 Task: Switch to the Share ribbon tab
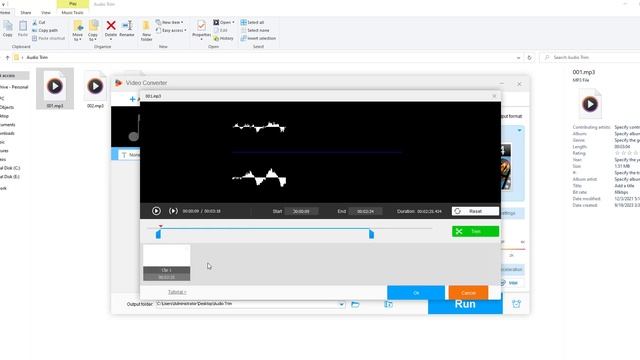(26, 13)
